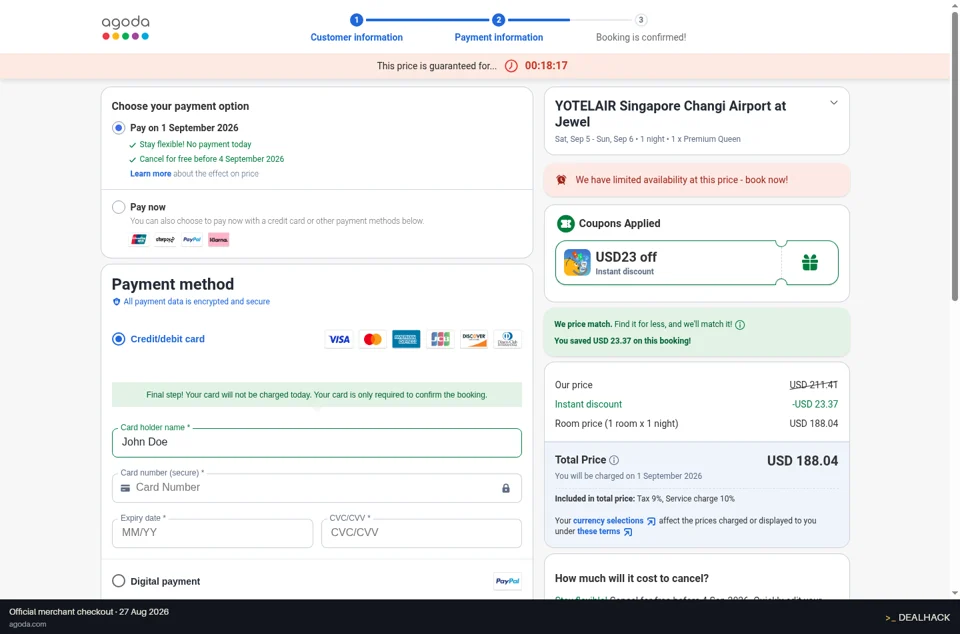The width and height of the screenshot is (960, 634).
Task: Expand the YOTELAIR hotel booking details
Action: coord(833,103)
